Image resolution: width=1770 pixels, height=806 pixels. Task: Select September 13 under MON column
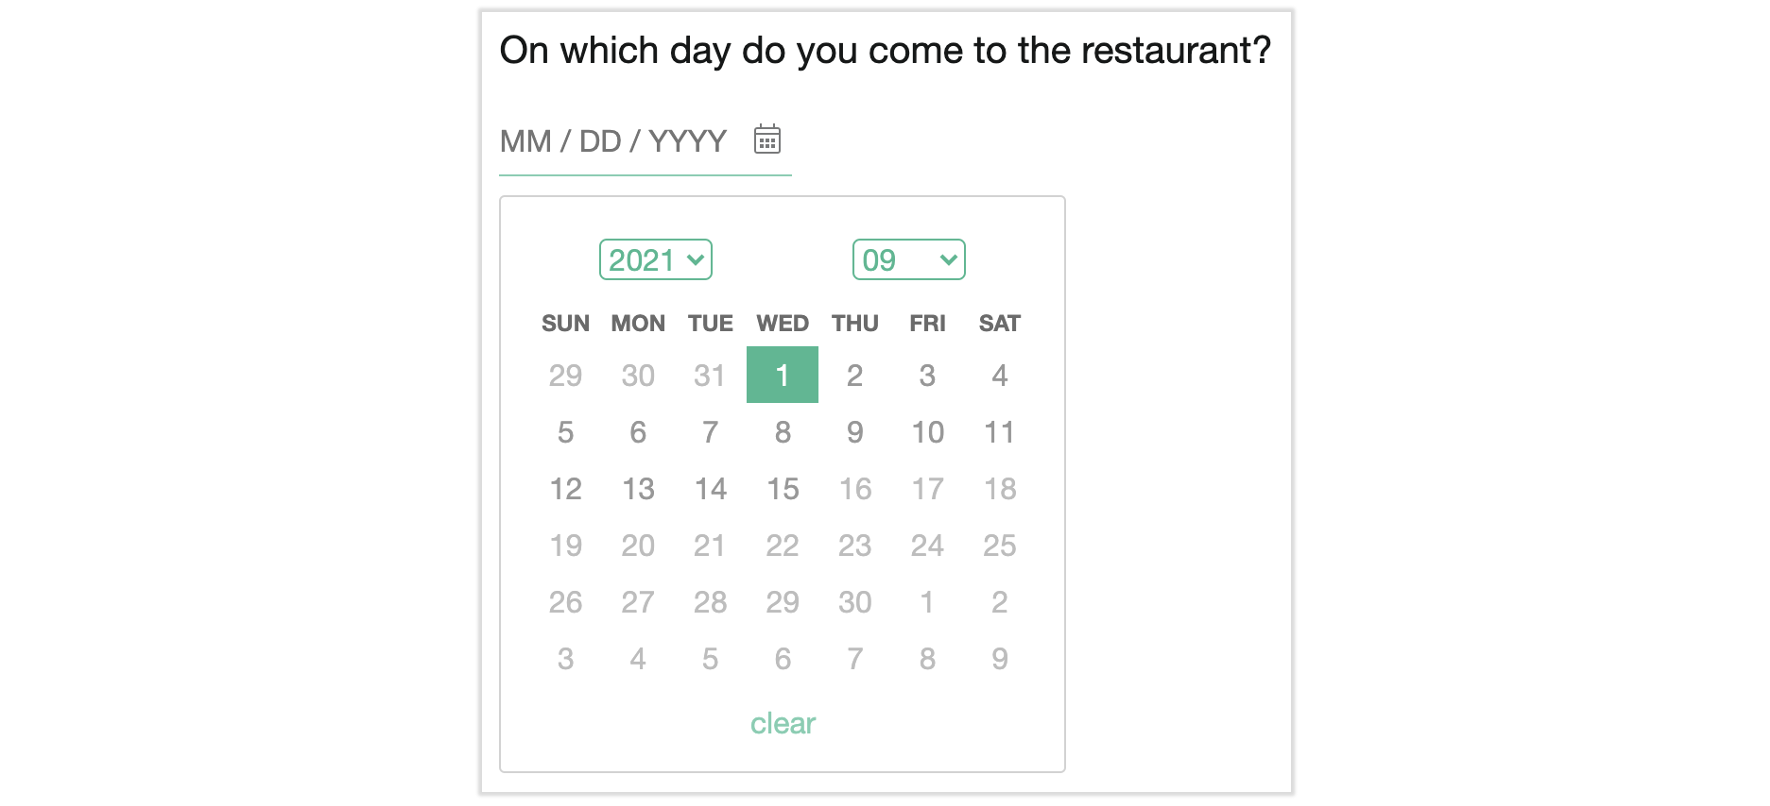(638, 489)
